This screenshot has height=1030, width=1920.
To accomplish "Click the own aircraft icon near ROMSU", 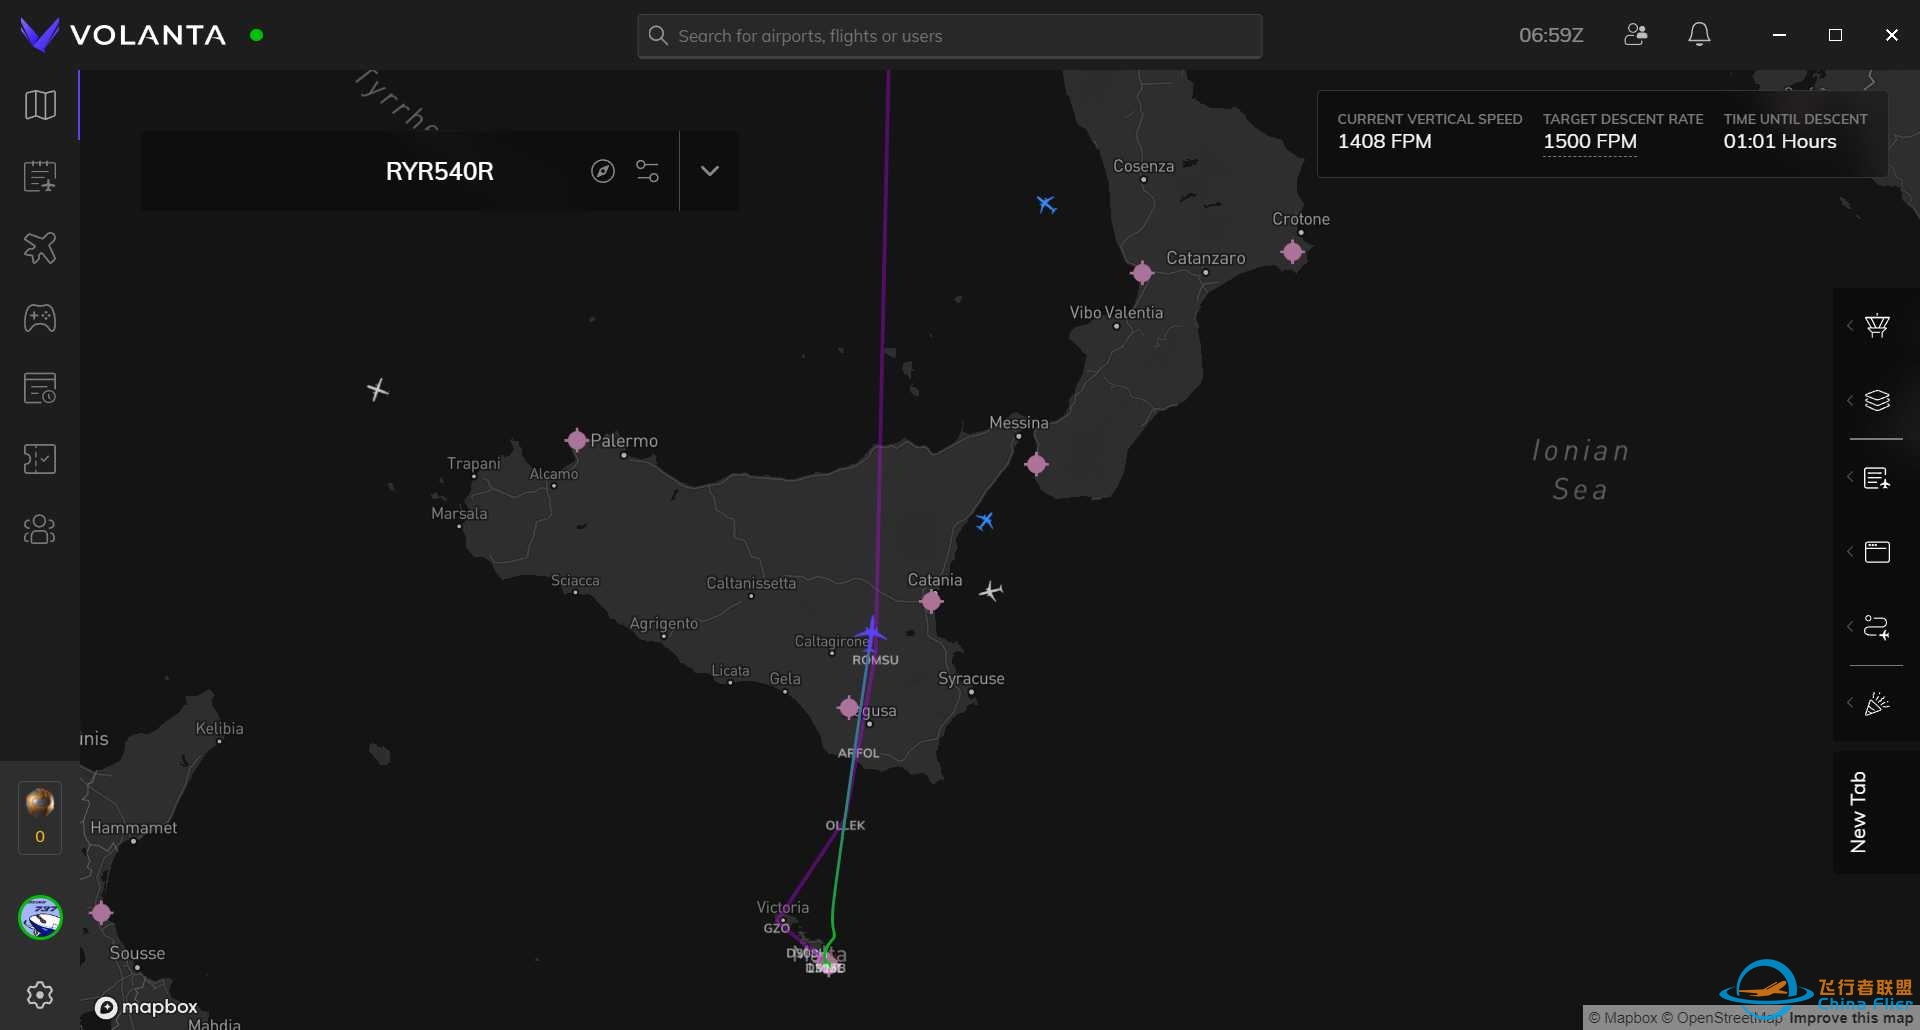I will coord(872,631).
